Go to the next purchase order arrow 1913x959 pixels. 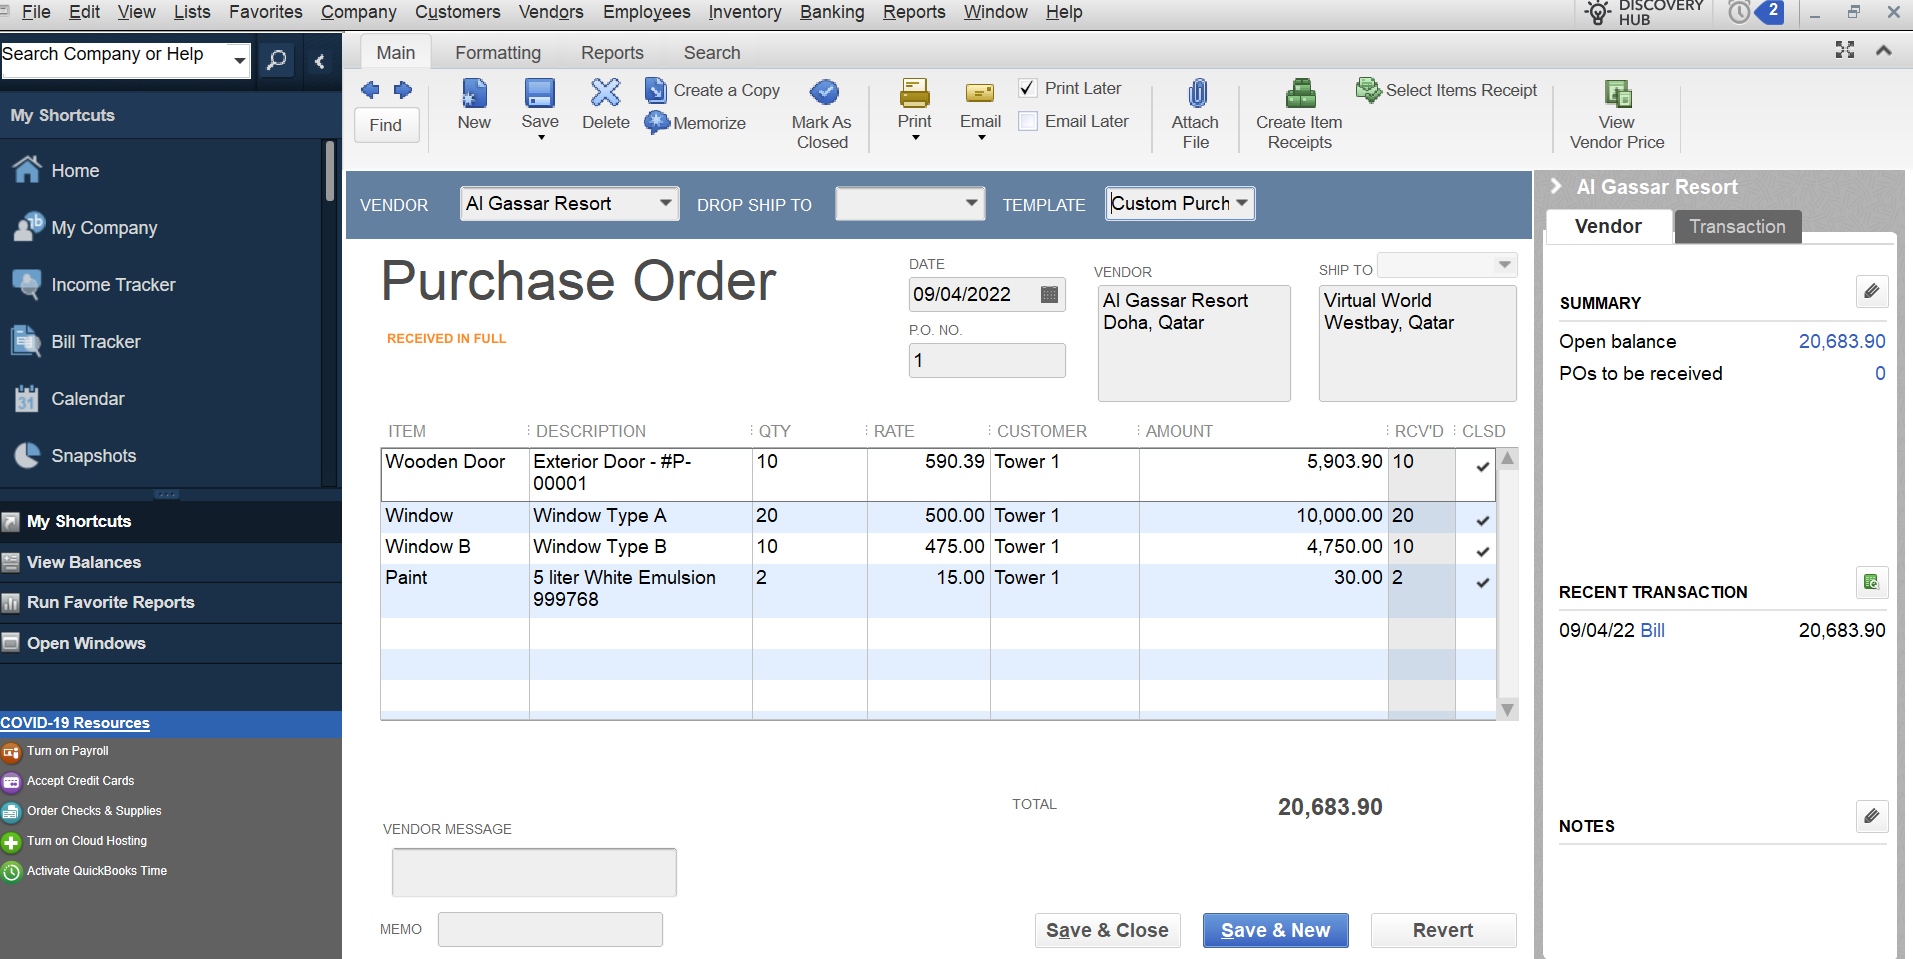click(x=403, y=90)
